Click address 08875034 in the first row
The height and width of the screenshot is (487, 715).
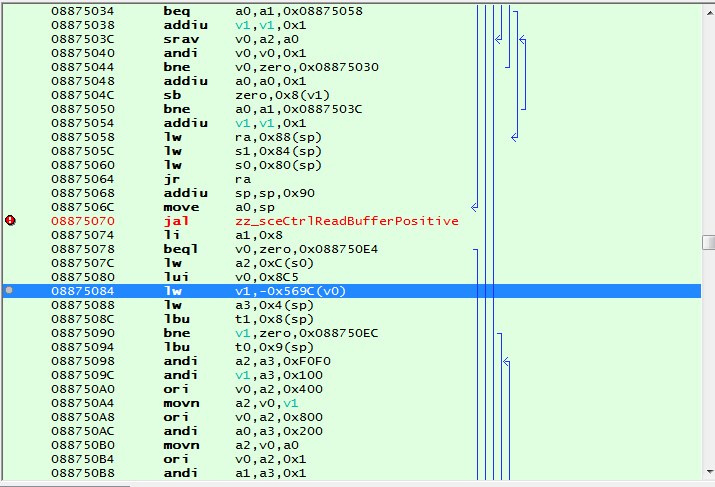tap(82, 11)
